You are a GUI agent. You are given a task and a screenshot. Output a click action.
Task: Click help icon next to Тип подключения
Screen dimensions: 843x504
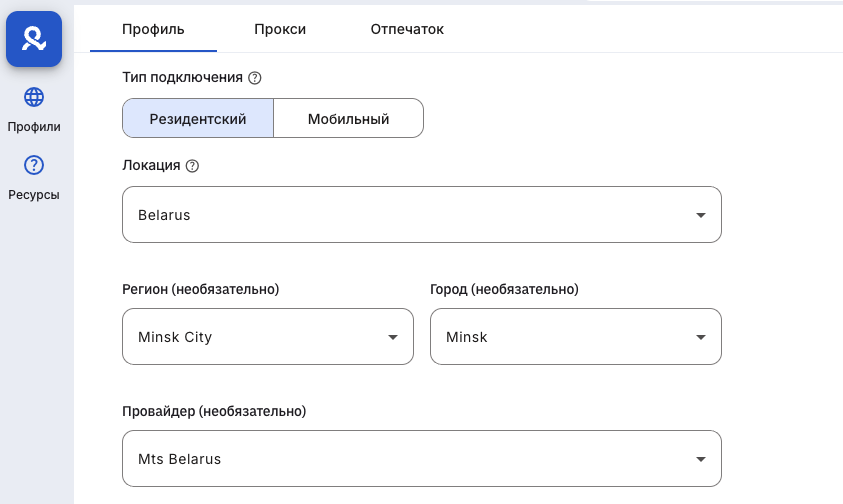[x=255, y=78]
